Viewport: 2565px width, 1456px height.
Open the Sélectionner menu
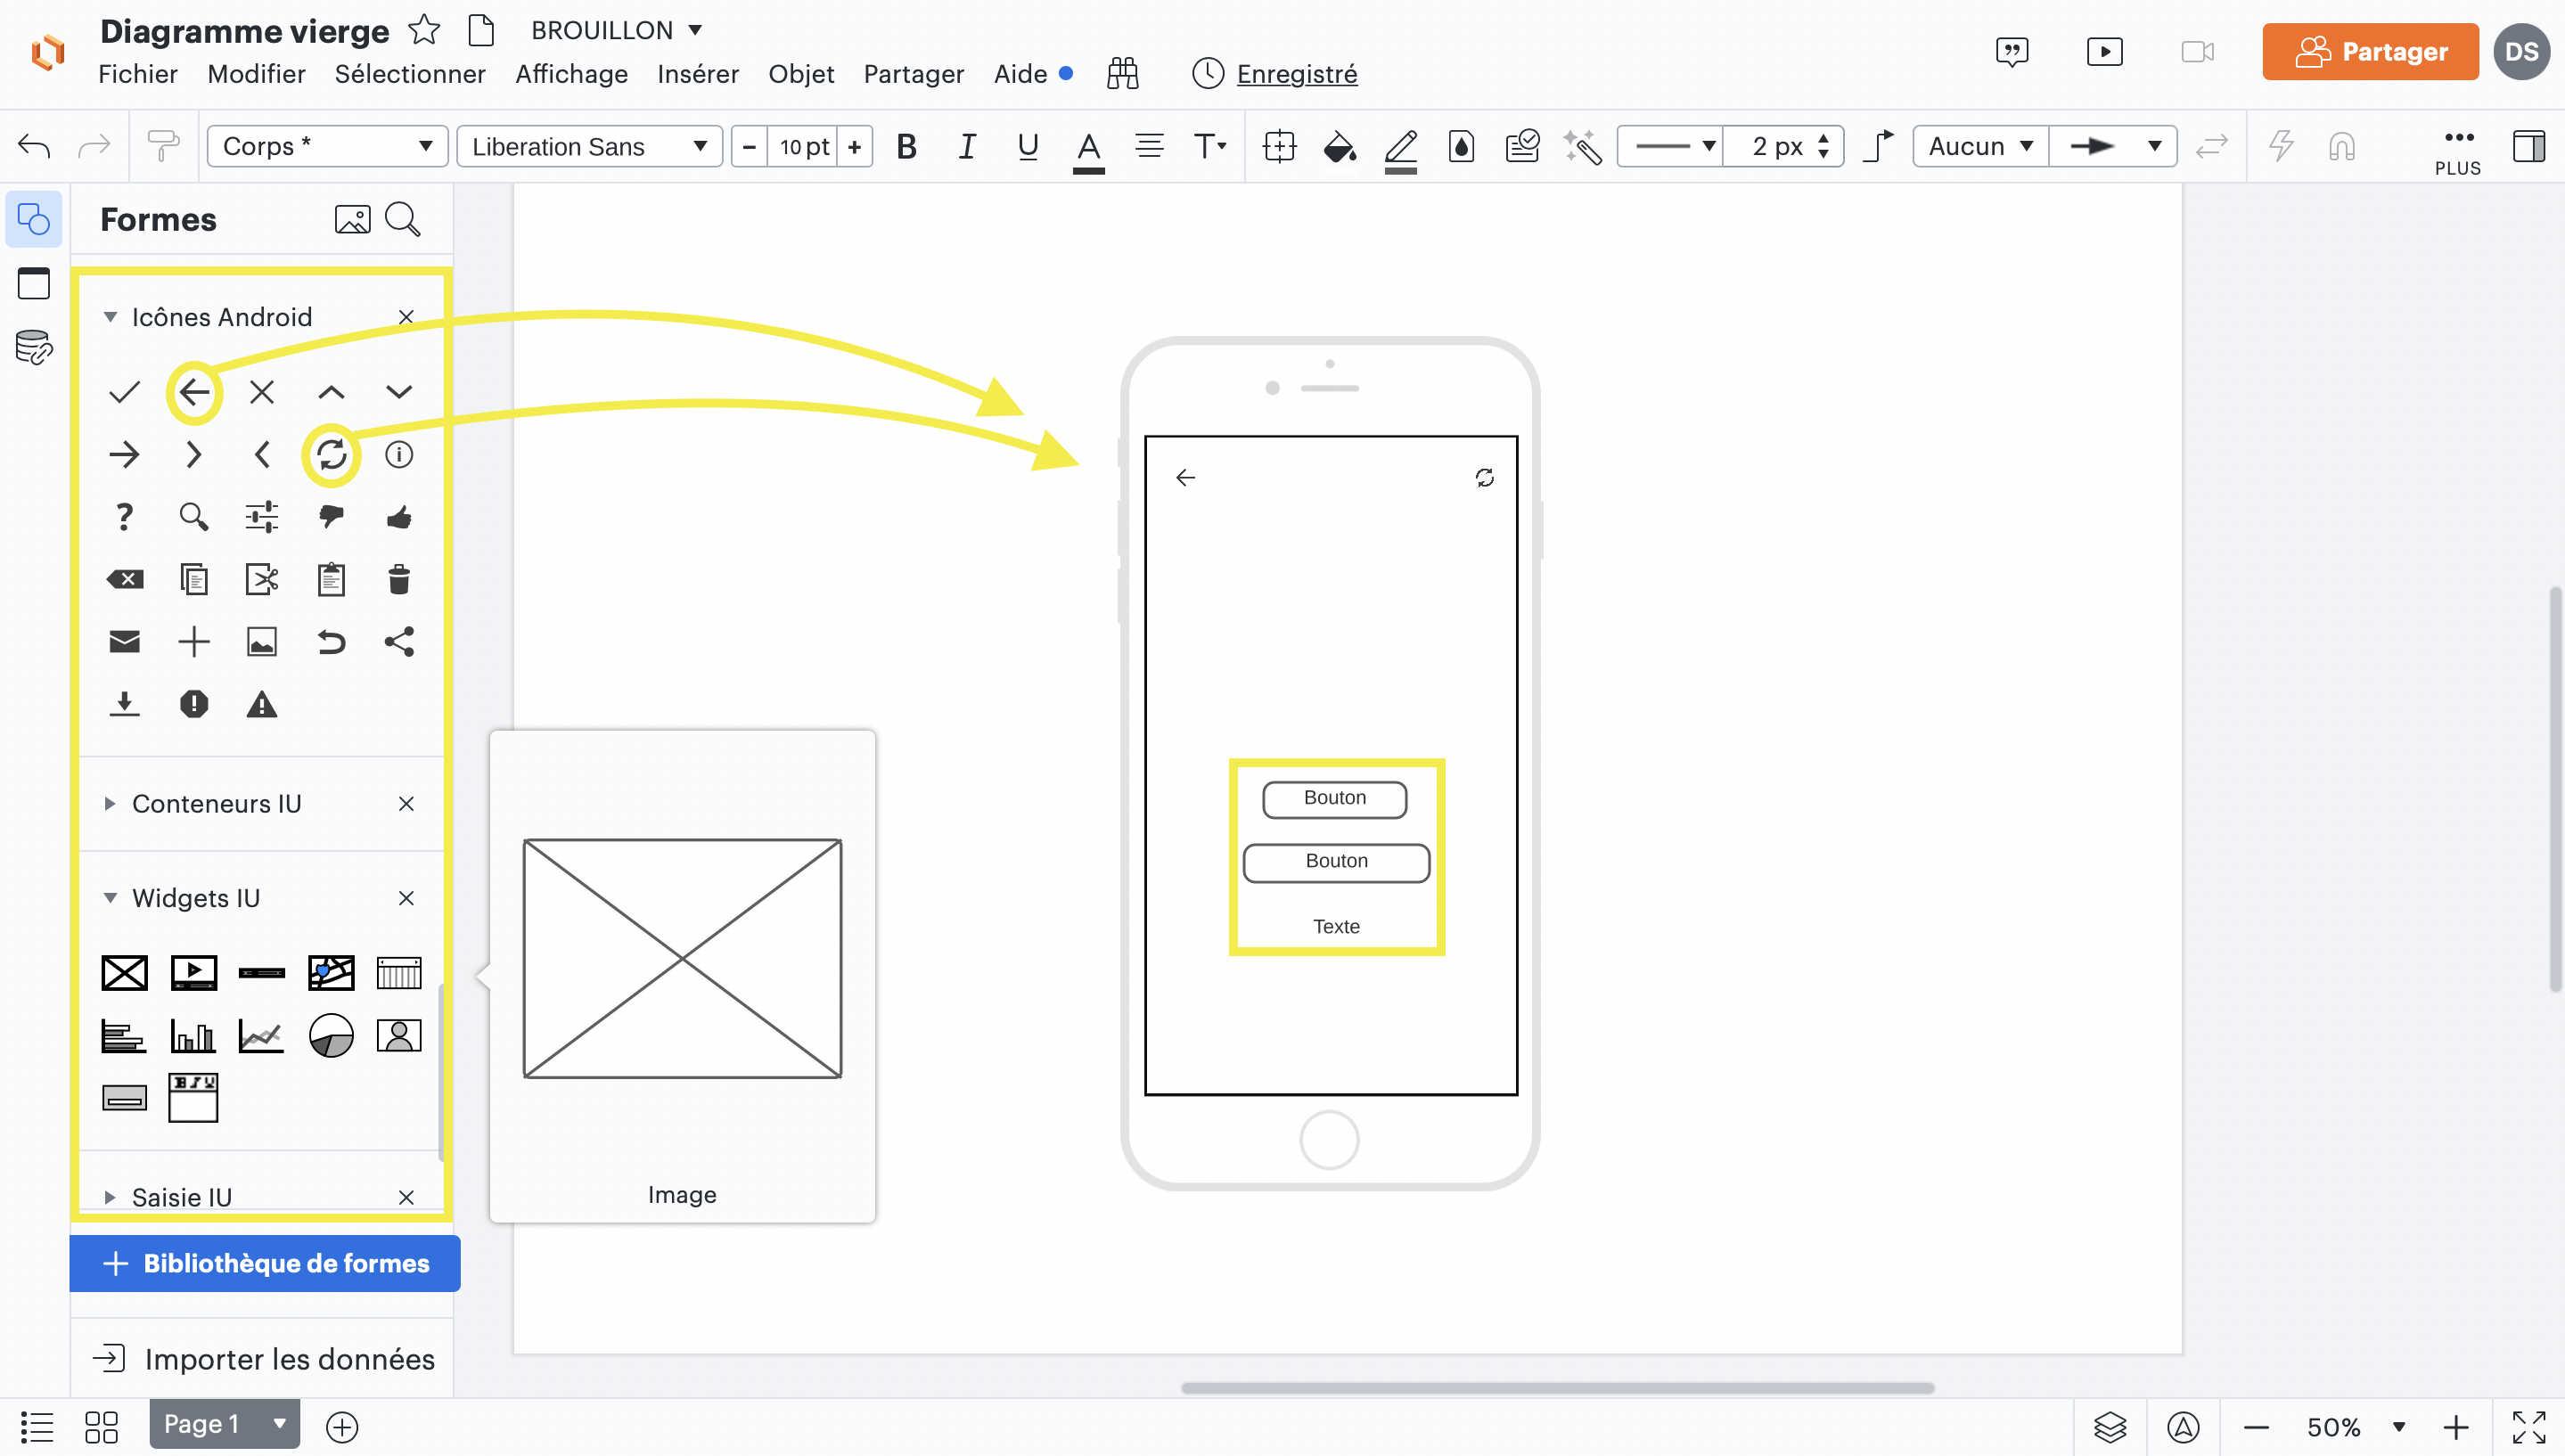coord(410,74)
